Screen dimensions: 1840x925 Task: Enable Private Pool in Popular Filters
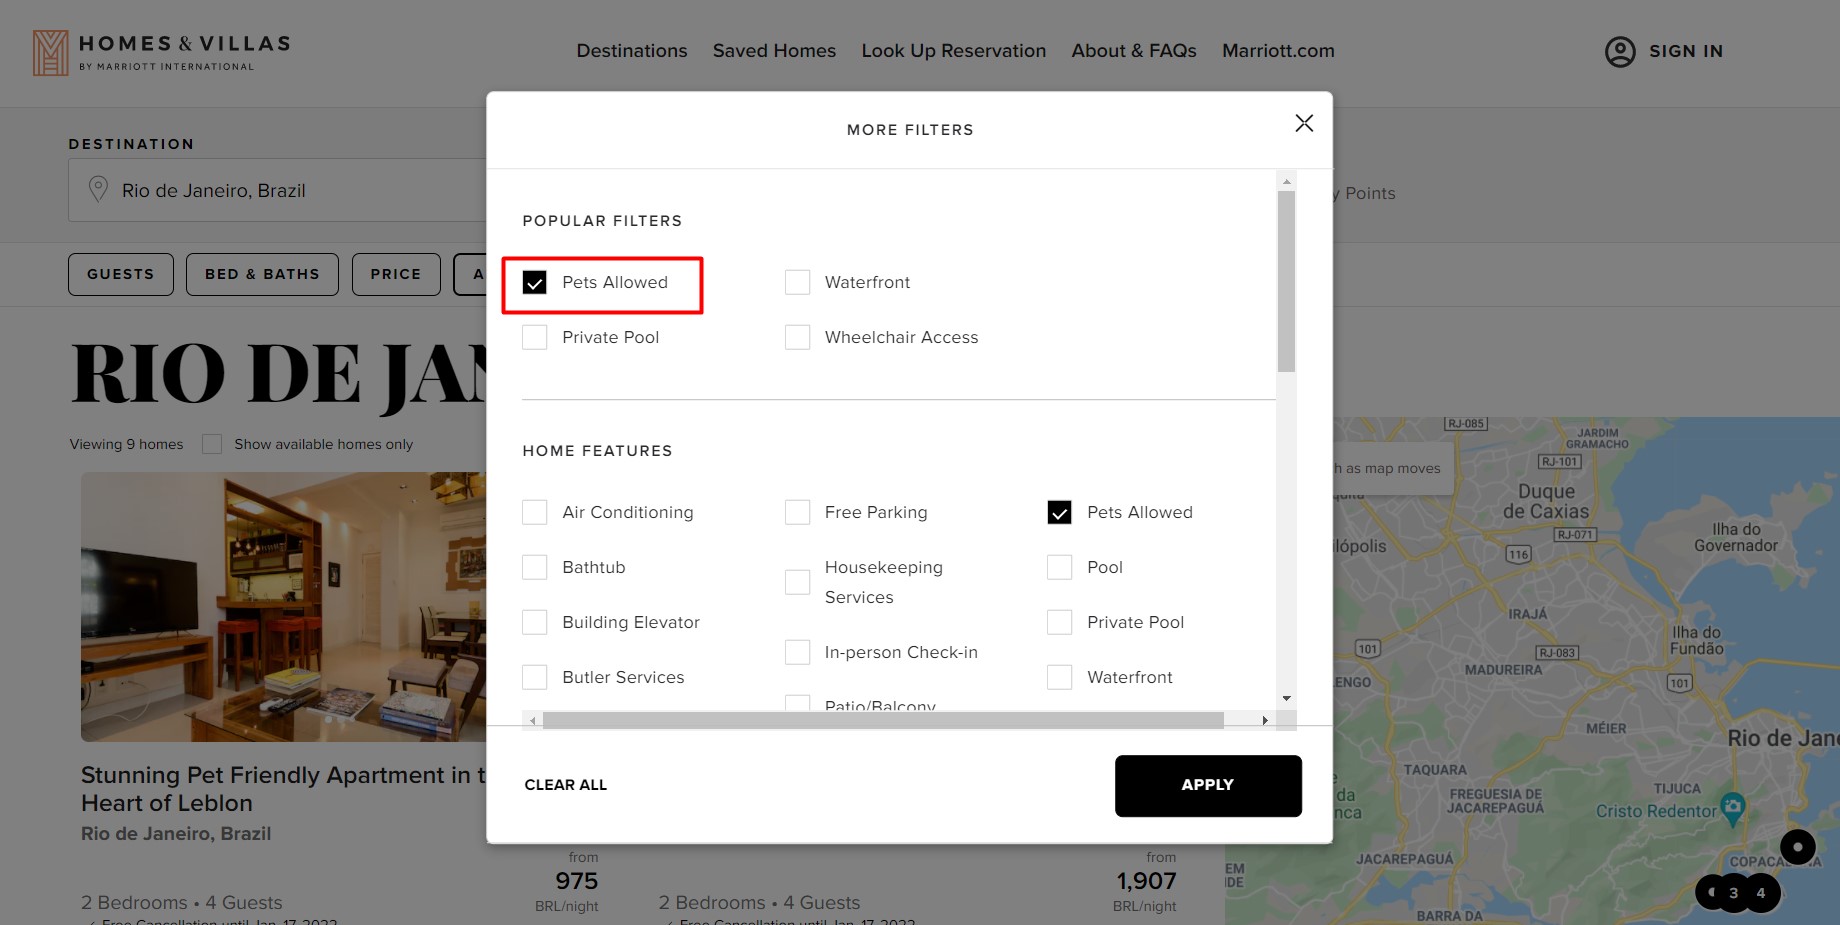coord(535,337)
